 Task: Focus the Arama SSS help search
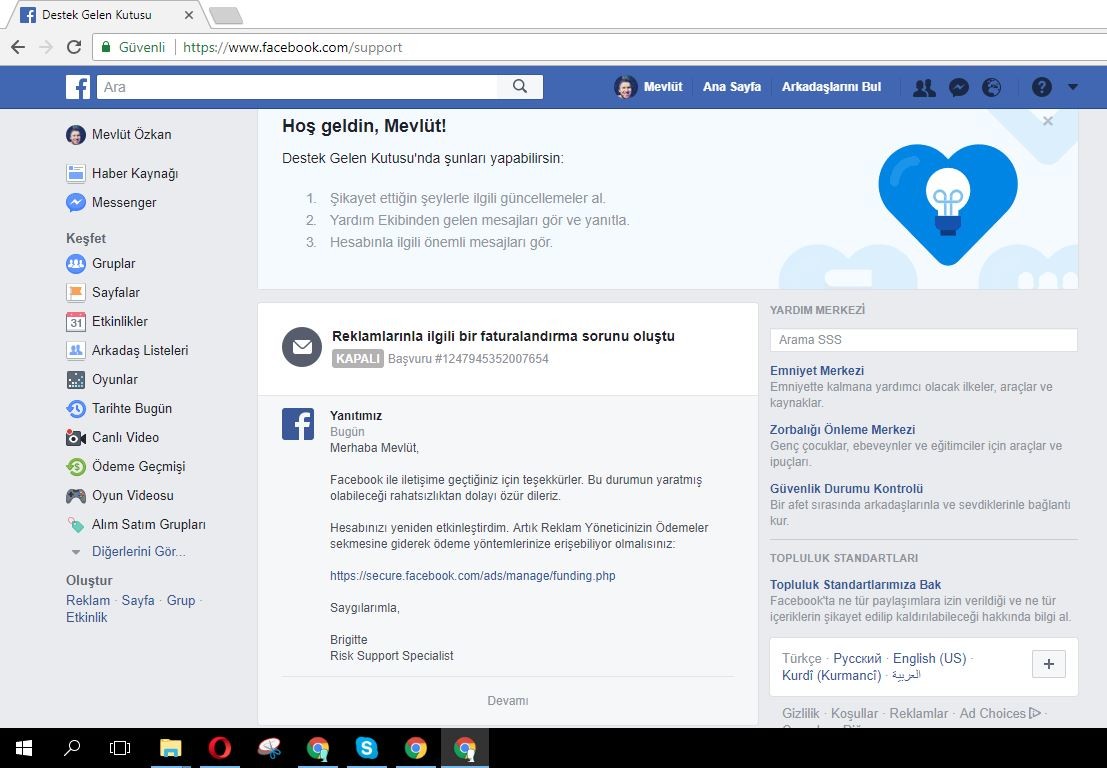click(x=923, y=340)
